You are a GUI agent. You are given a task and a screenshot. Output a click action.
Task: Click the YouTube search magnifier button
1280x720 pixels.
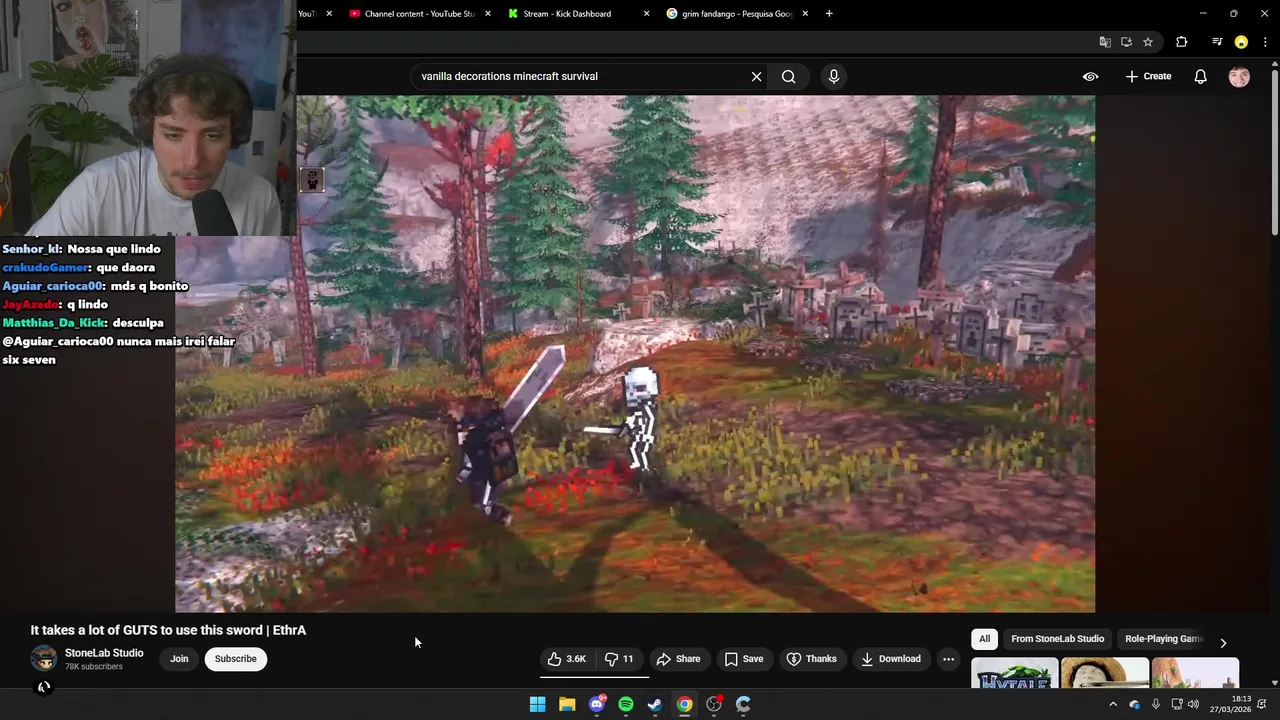(x=789, y=76)
